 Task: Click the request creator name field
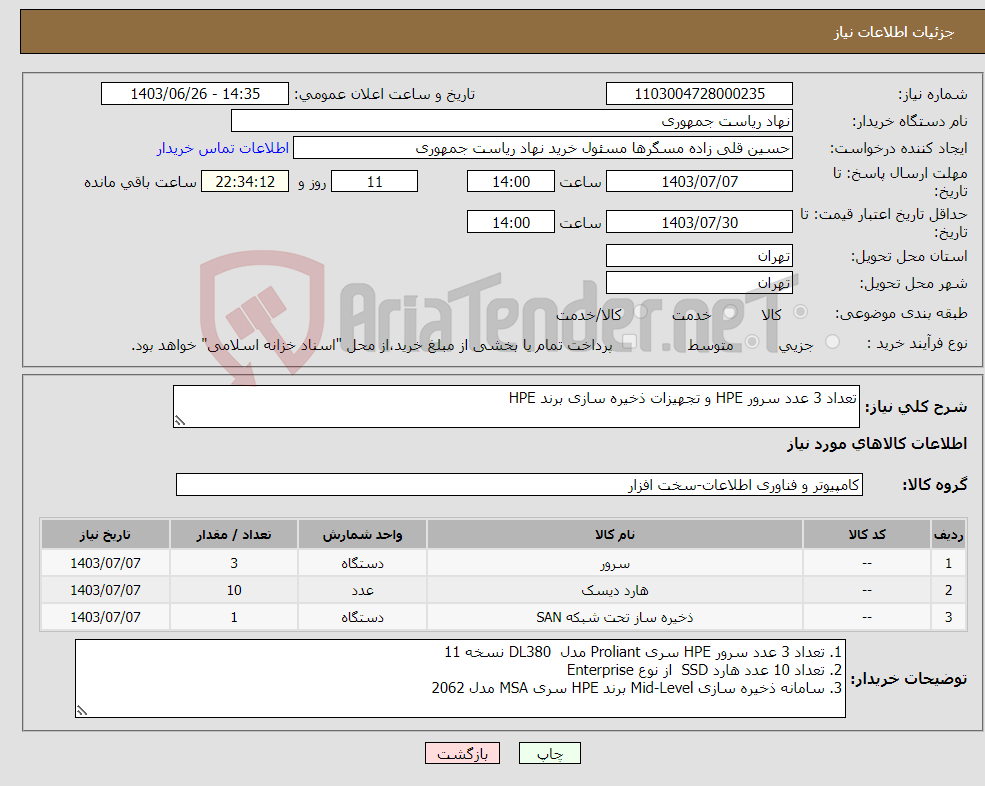543,148
